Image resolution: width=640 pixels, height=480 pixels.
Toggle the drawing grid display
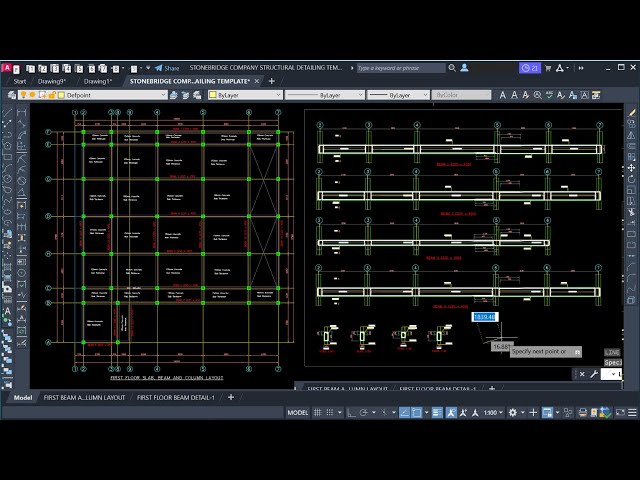coord(318,413)
